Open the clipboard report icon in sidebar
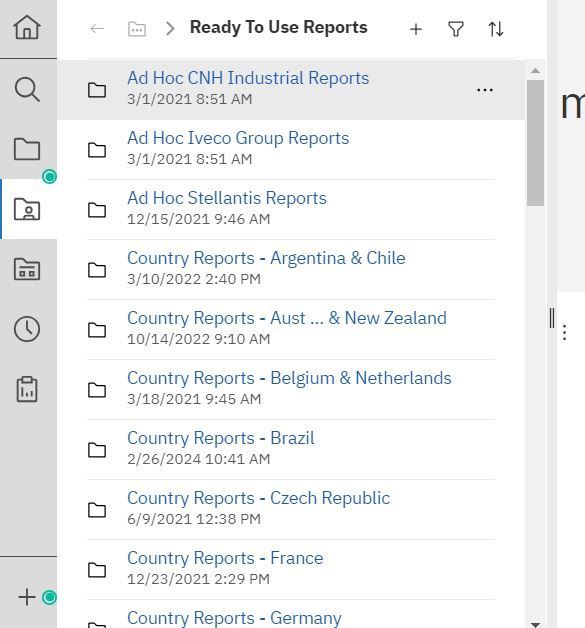Image resolution: width=585 pixels, height=628 pixels. coord(27,389)
